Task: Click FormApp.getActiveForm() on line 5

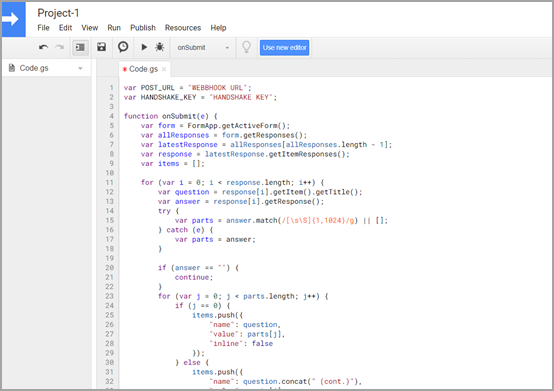Action: (238, 126)
